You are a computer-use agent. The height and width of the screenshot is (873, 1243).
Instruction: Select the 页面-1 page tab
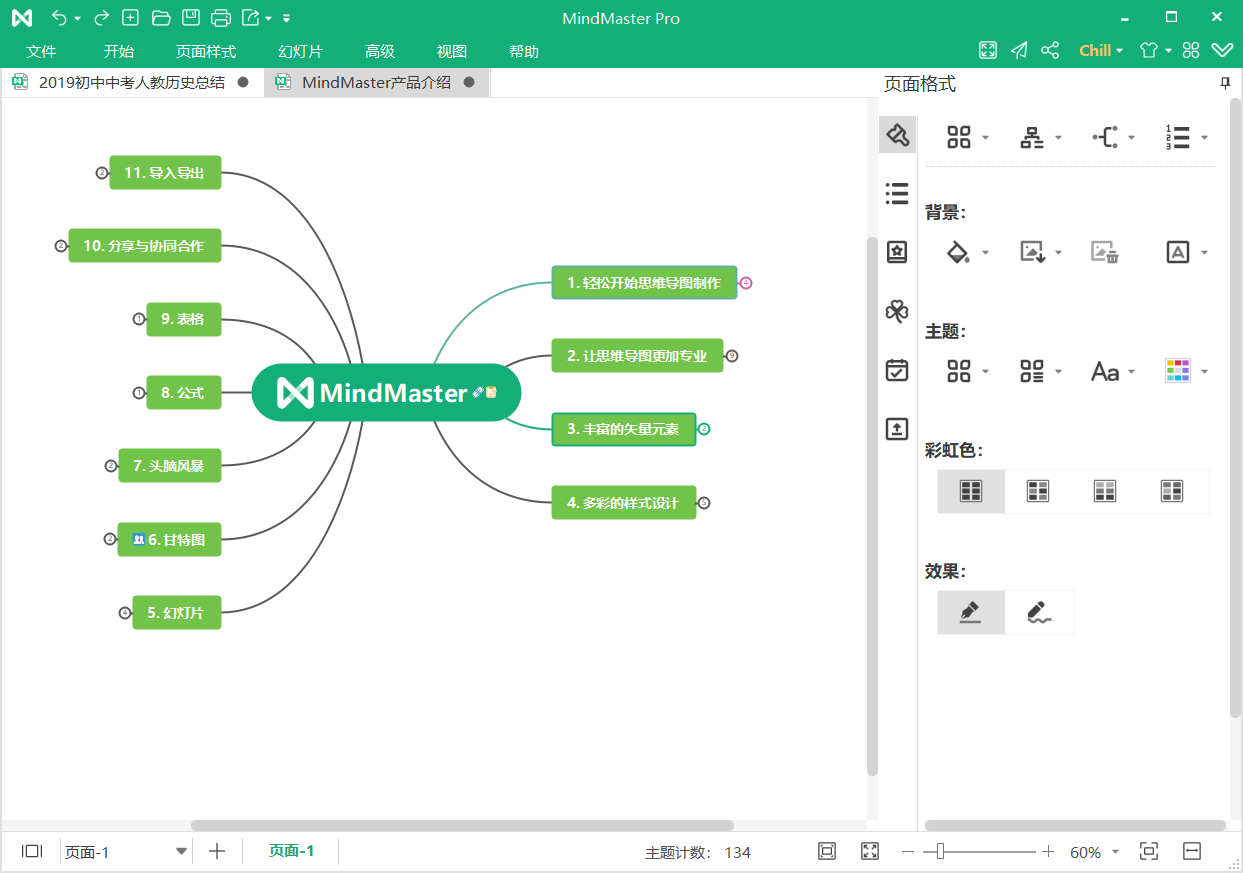click(x=291, y=851)
